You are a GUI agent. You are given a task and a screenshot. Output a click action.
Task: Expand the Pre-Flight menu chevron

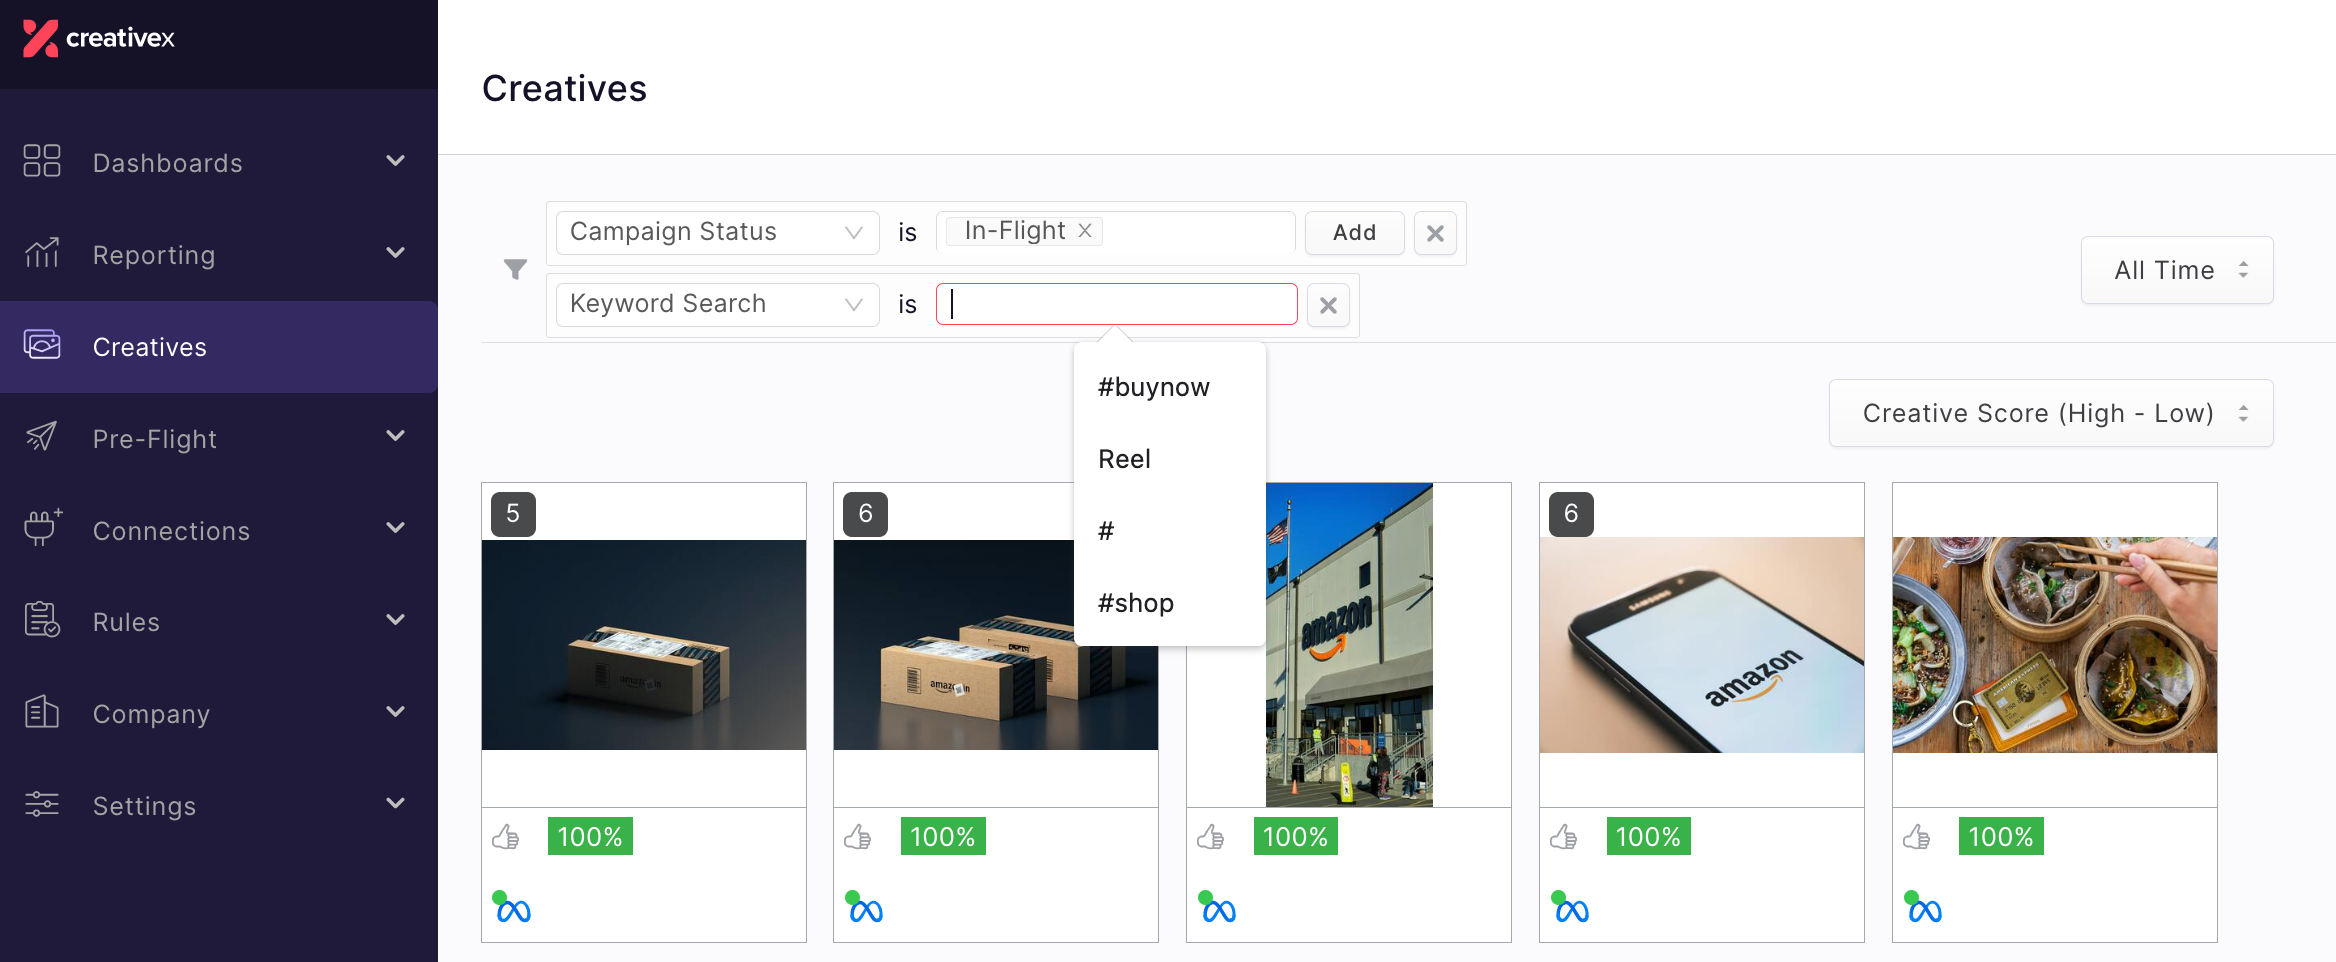pyautogui.click(x=396, y=436)
